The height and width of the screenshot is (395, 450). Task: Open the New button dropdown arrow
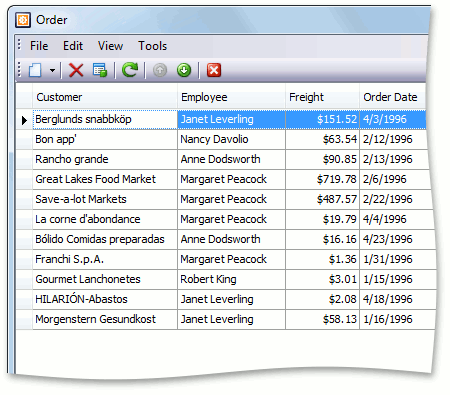tap(52, 70)
